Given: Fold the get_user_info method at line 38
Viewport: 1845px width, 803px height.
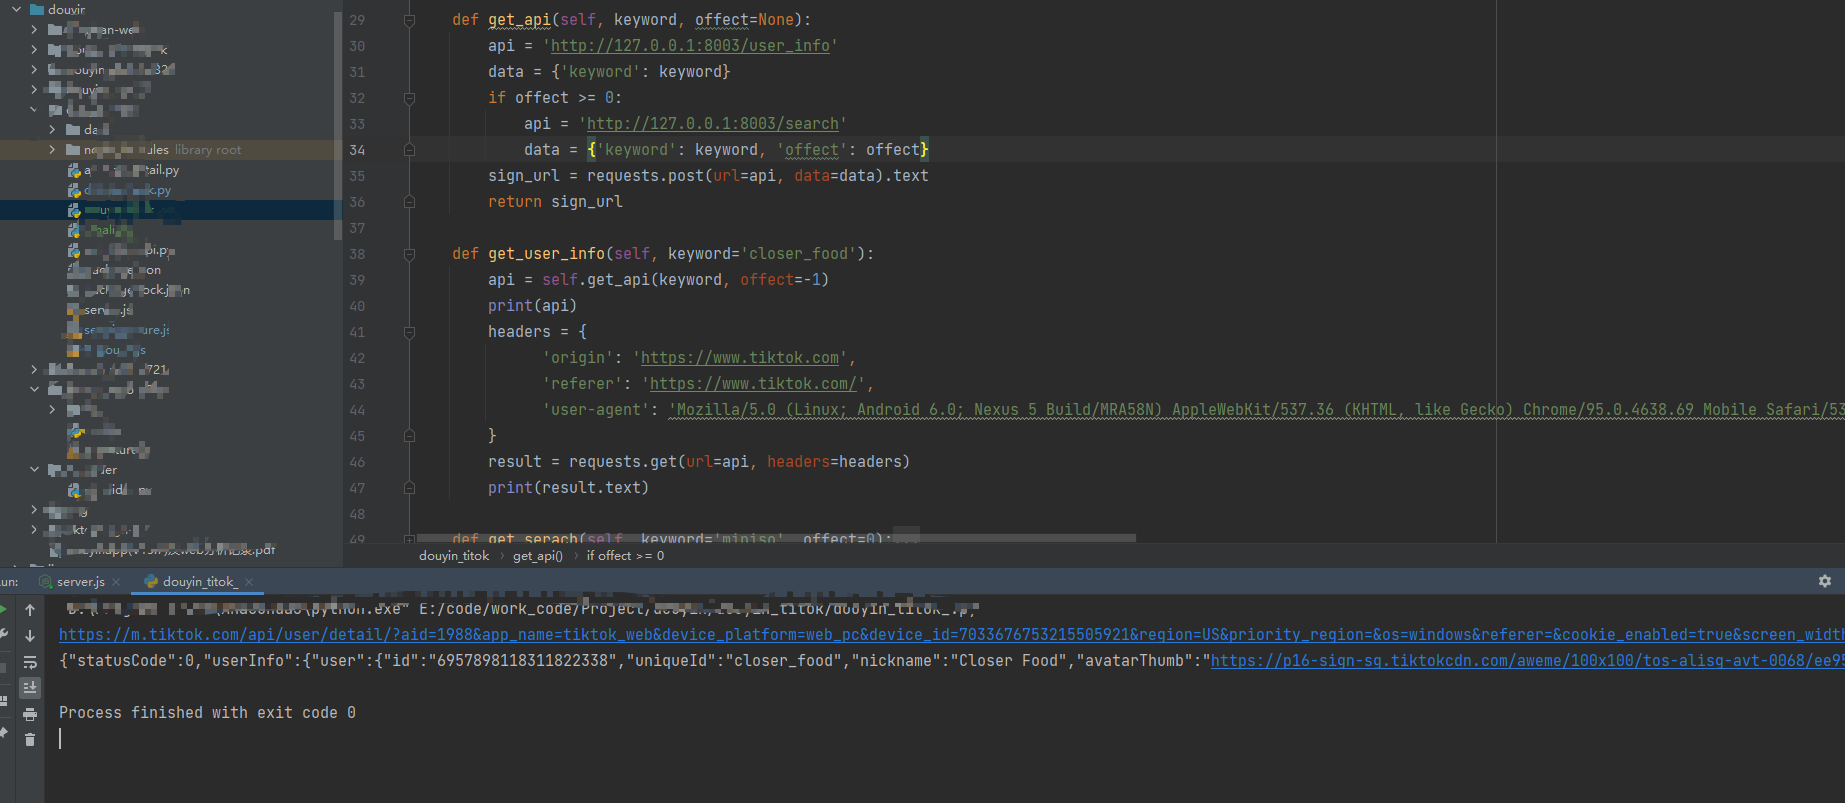Looking at the screenshot, I should (409, 254).
